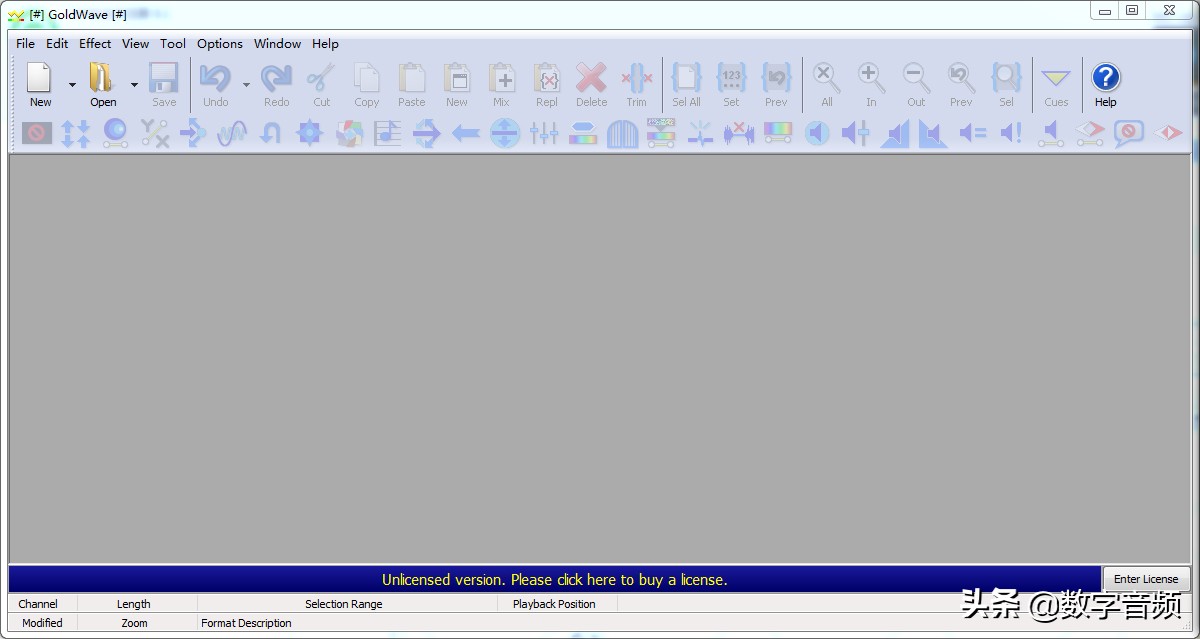
Task: Click the 'Unlicensed version' buy license banner
Action: click(555, 580)
